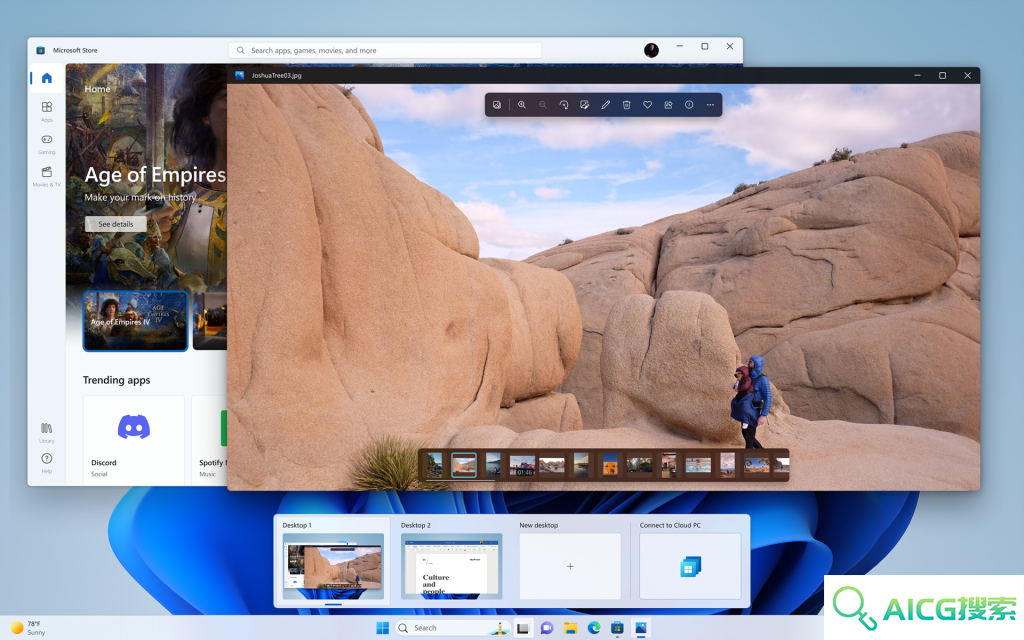Maximize the Photos window
Image resolution: width=1024 pixels, height=640 pixels.
tap(942, 76)
